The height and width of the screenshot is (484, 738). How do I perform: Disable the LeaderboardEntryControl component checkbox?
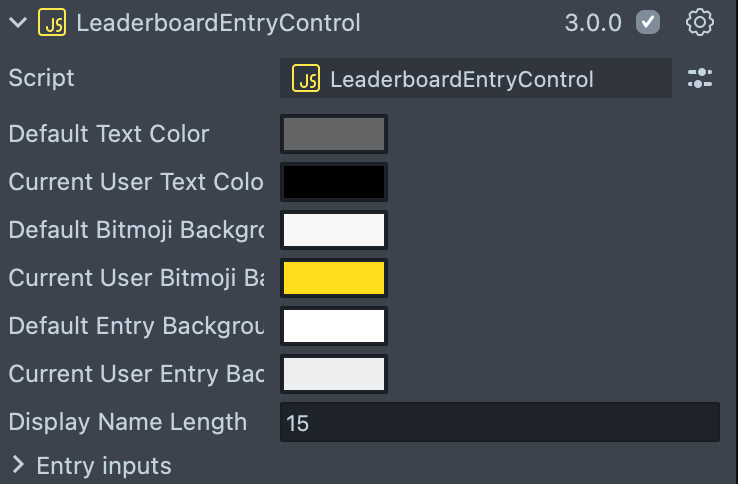click(648, 23)
